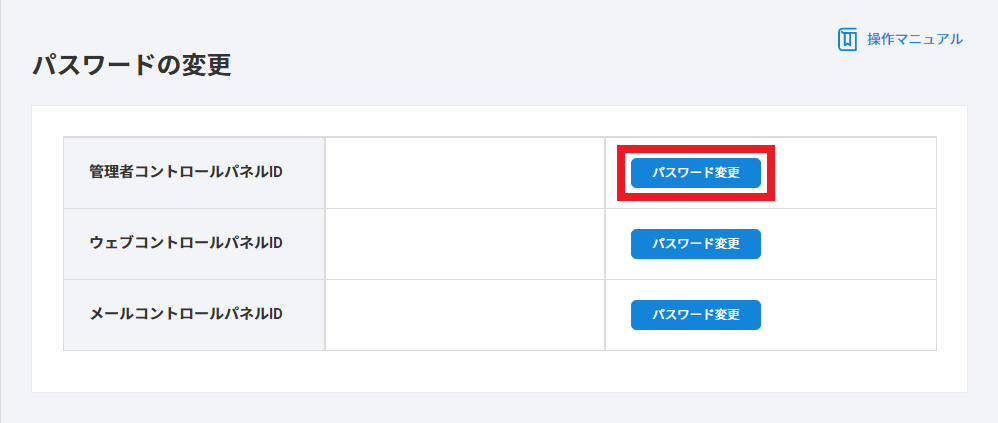998x423 pixels.
Task: Click the 操作マニュアル book icon
Action: coord(848,39)
